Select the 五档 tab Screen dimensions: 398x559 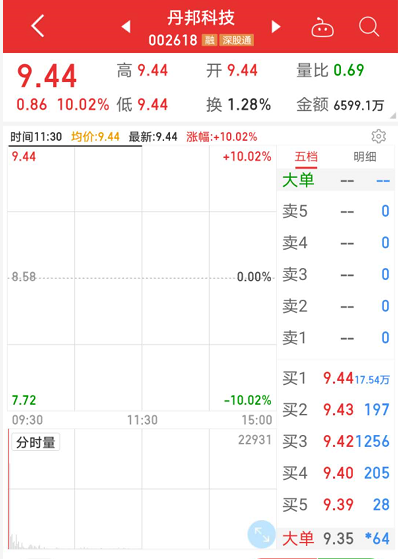(306, 157)
